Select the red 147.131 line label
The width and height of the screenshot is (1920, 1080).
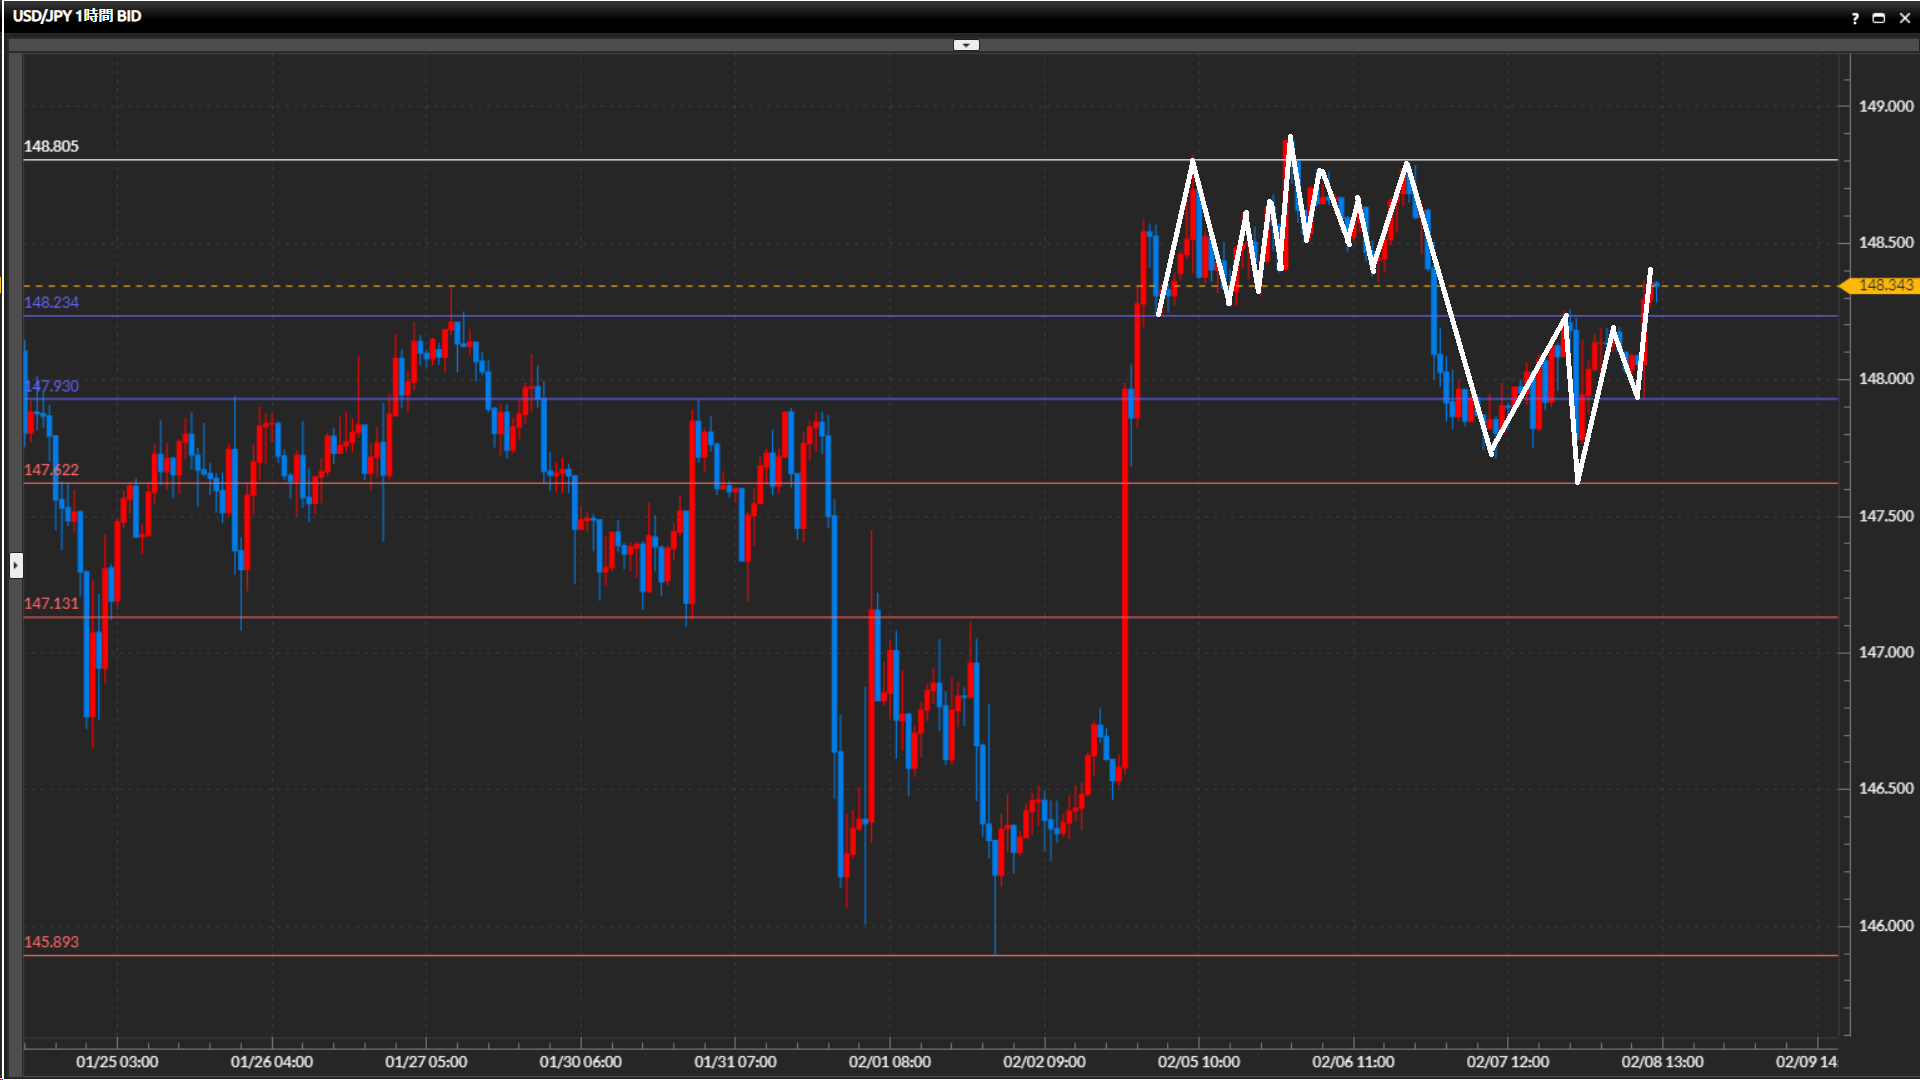pos(51,604)
